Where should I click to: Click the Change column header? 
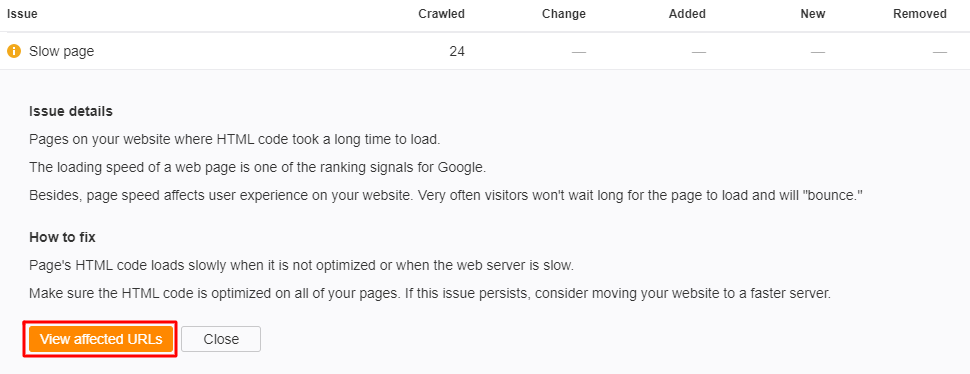(564, 14)
